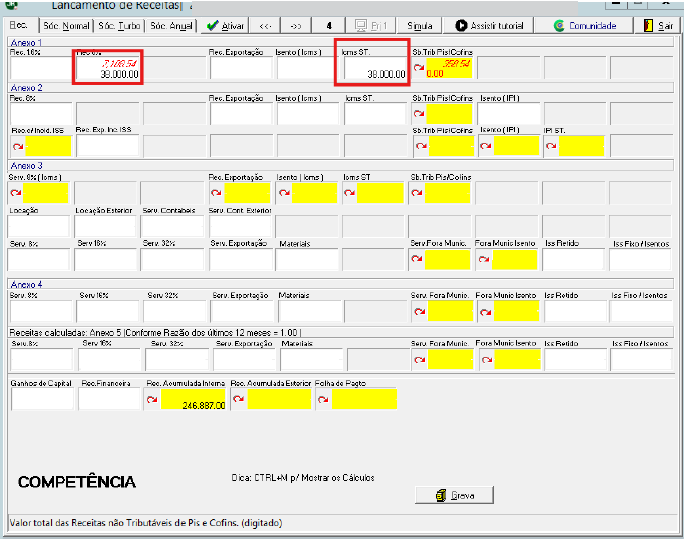Click the Anexo 1 Rec. Exportação field
Screen dimensions: 684x540
click(x=241, y=68)
